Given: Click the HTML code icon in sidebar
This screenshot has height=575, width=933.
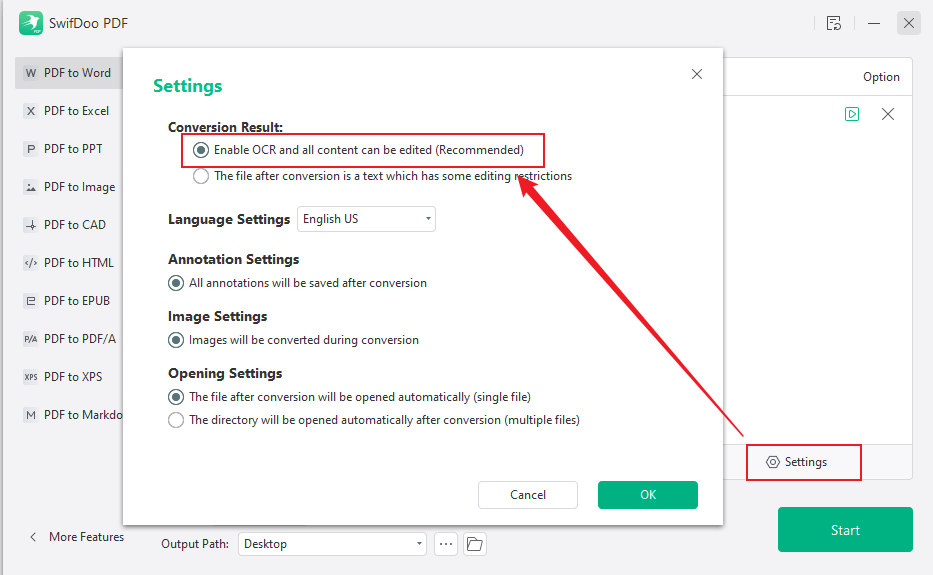Looking at the screenshot, I should pos(30,262).
